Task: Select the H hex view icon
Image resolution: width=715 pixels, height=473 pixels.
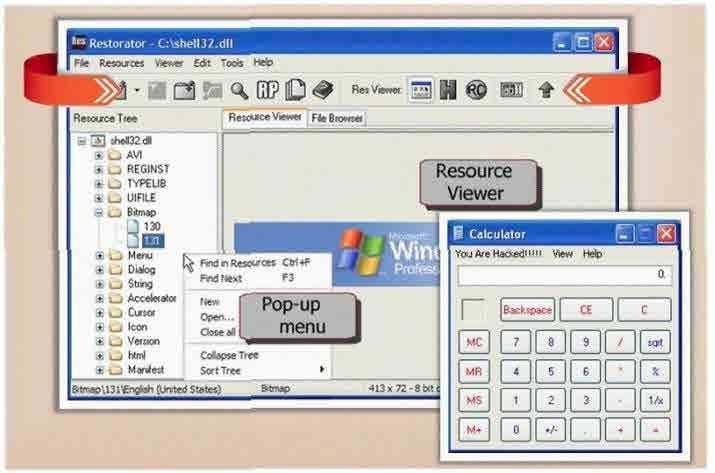Action: click(x=448, y=90)
